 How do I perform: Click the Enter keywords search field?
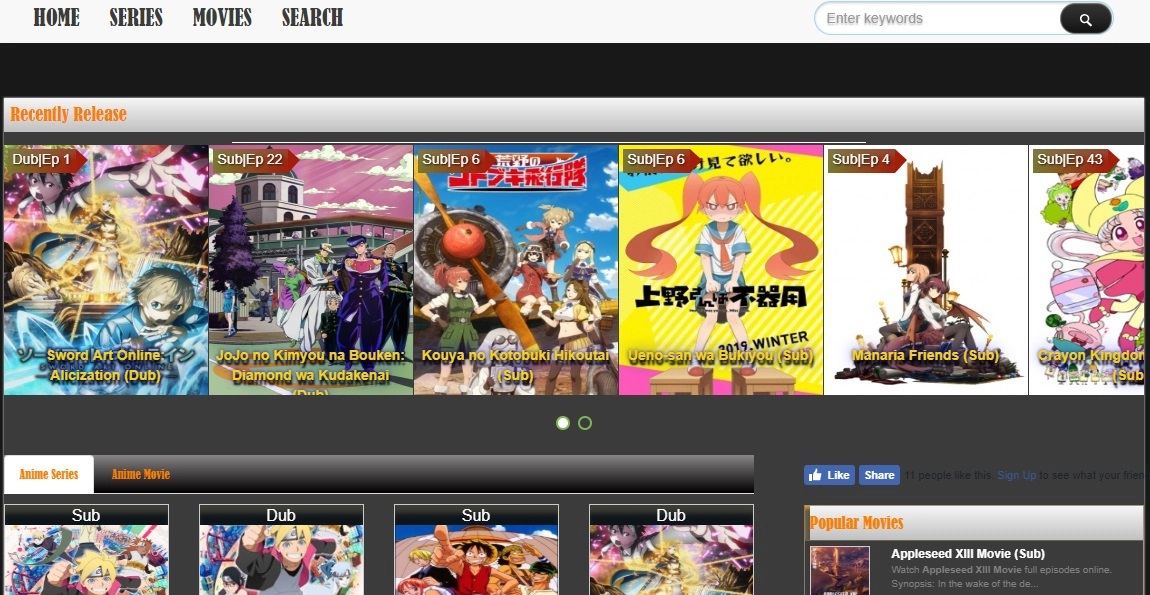pyautogui.click(x=939, y=19)
